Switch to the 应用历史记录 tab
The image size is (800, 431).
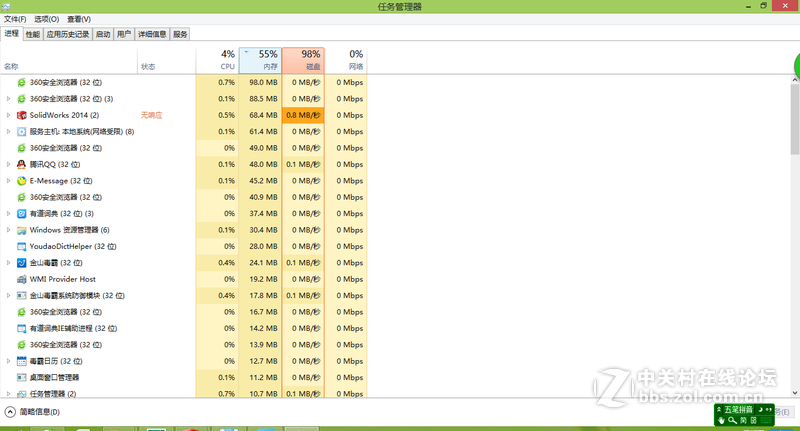click(x=68, y=34)
